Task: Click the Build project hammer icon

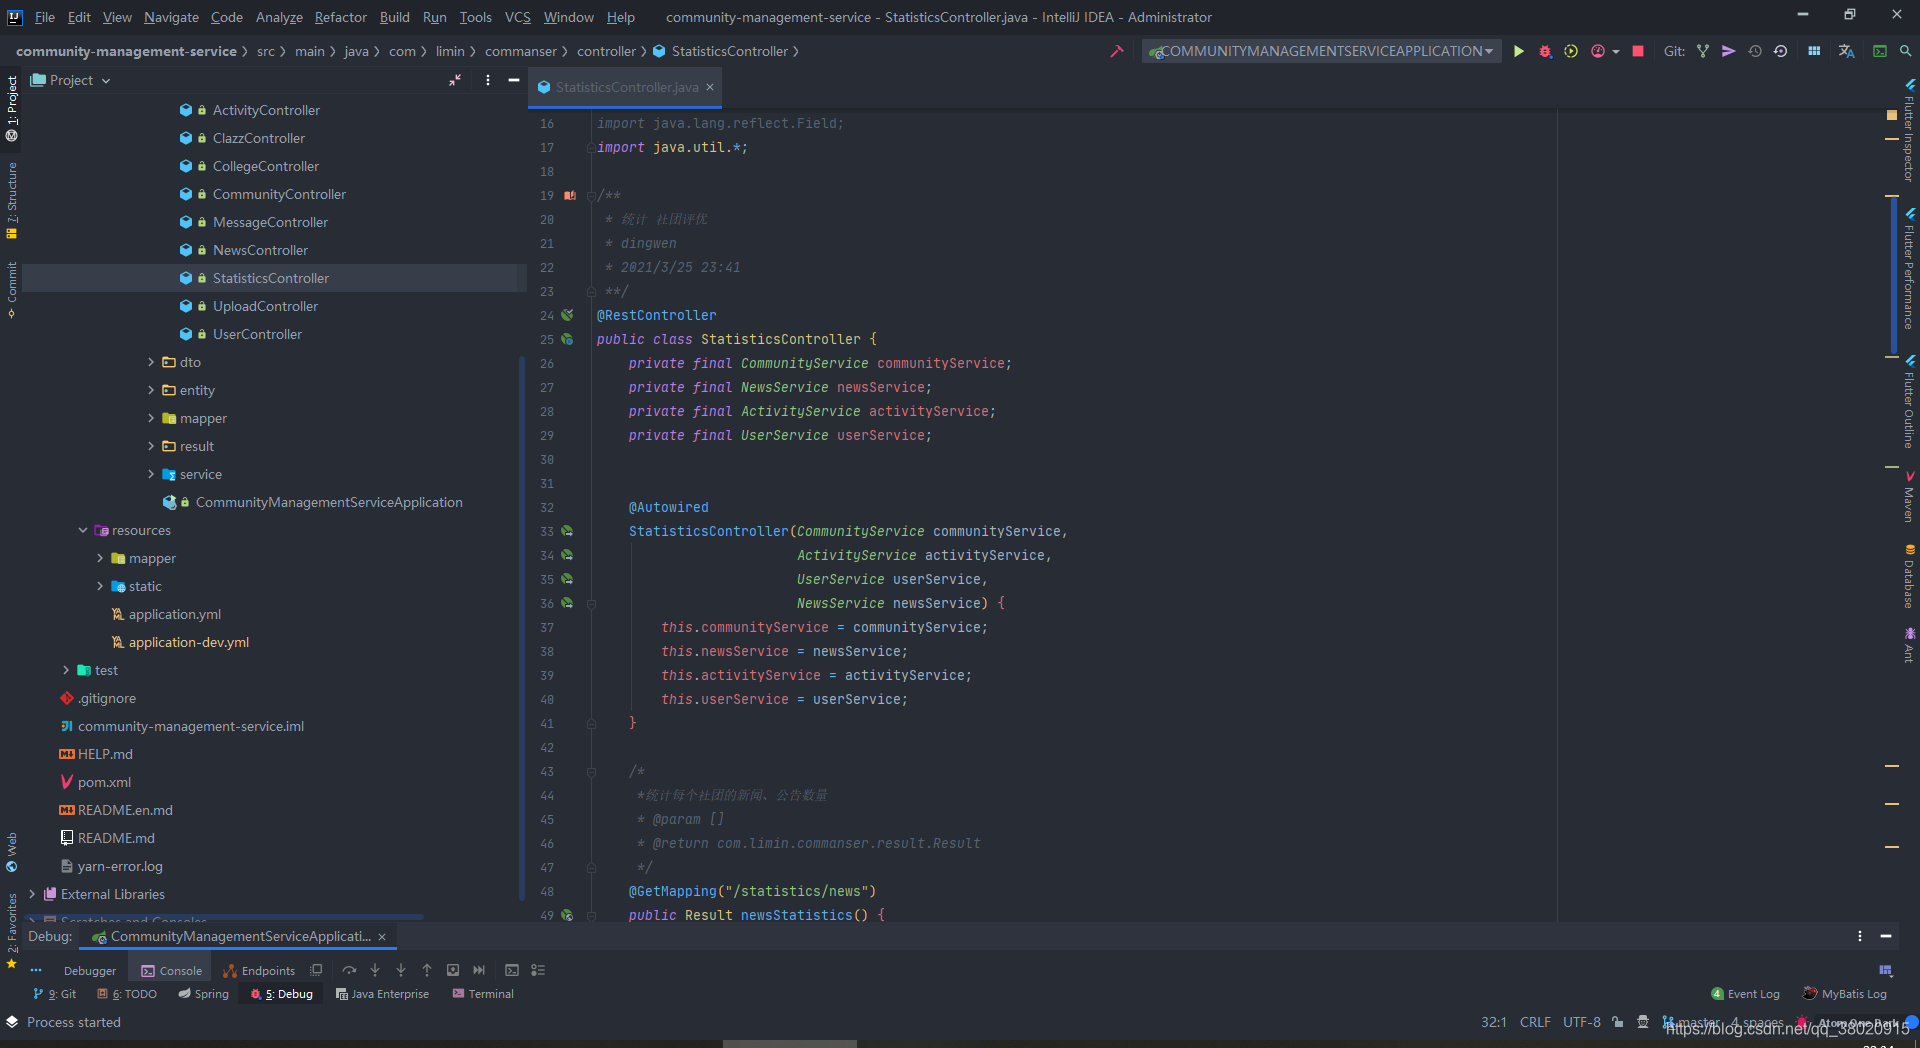Action: click(1117, 51)
